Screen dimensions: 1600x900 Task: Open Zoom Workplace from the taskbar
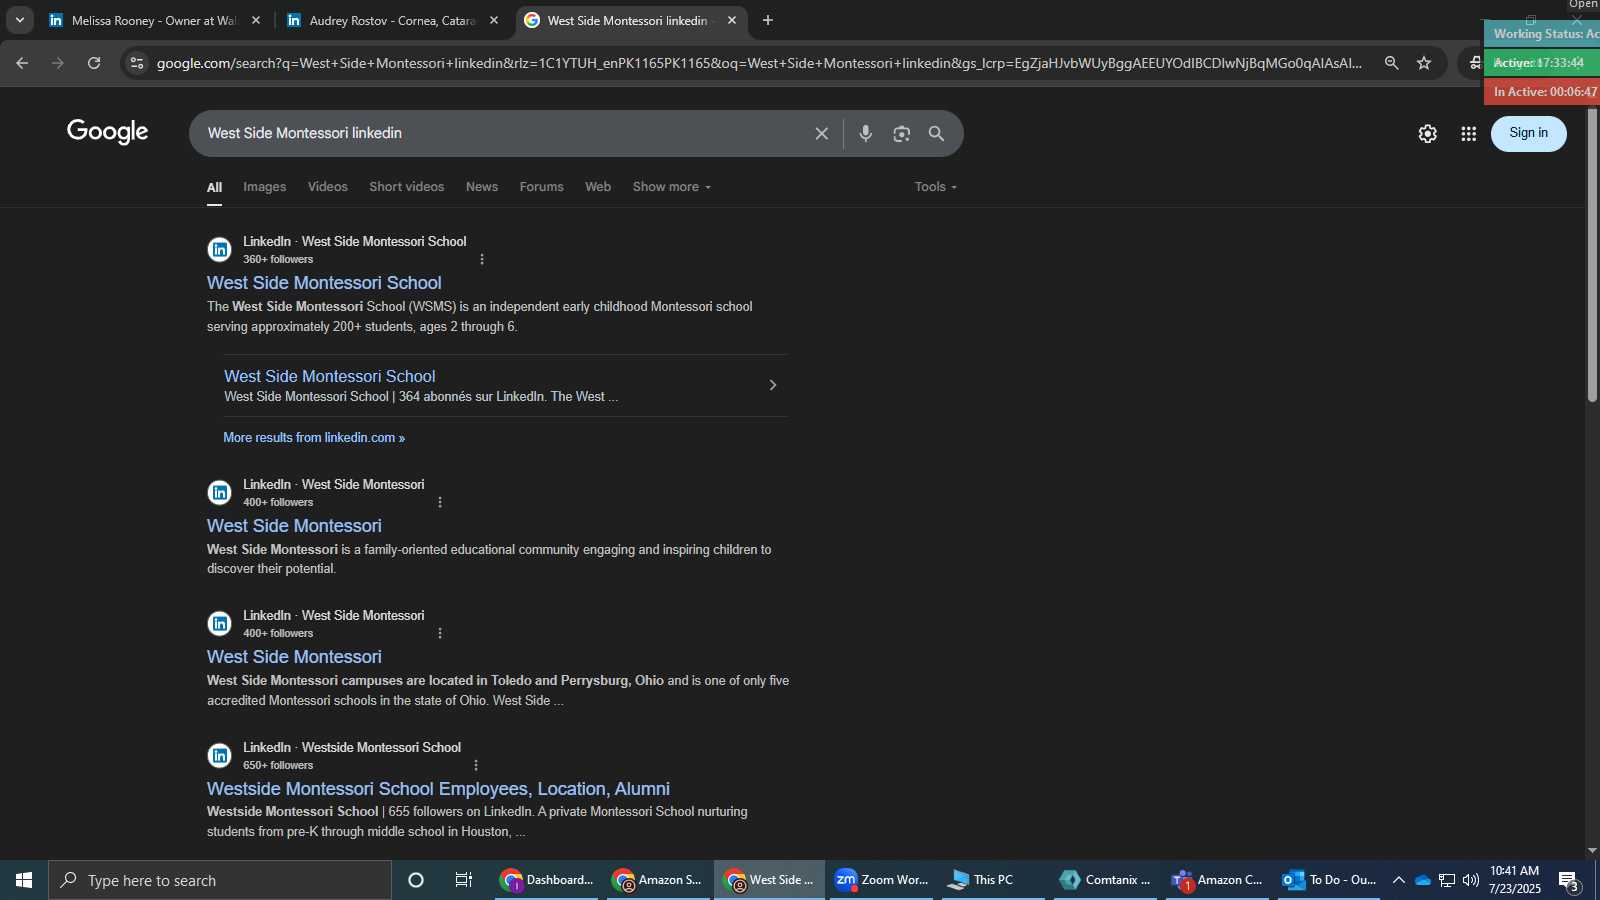click(882, 880)
